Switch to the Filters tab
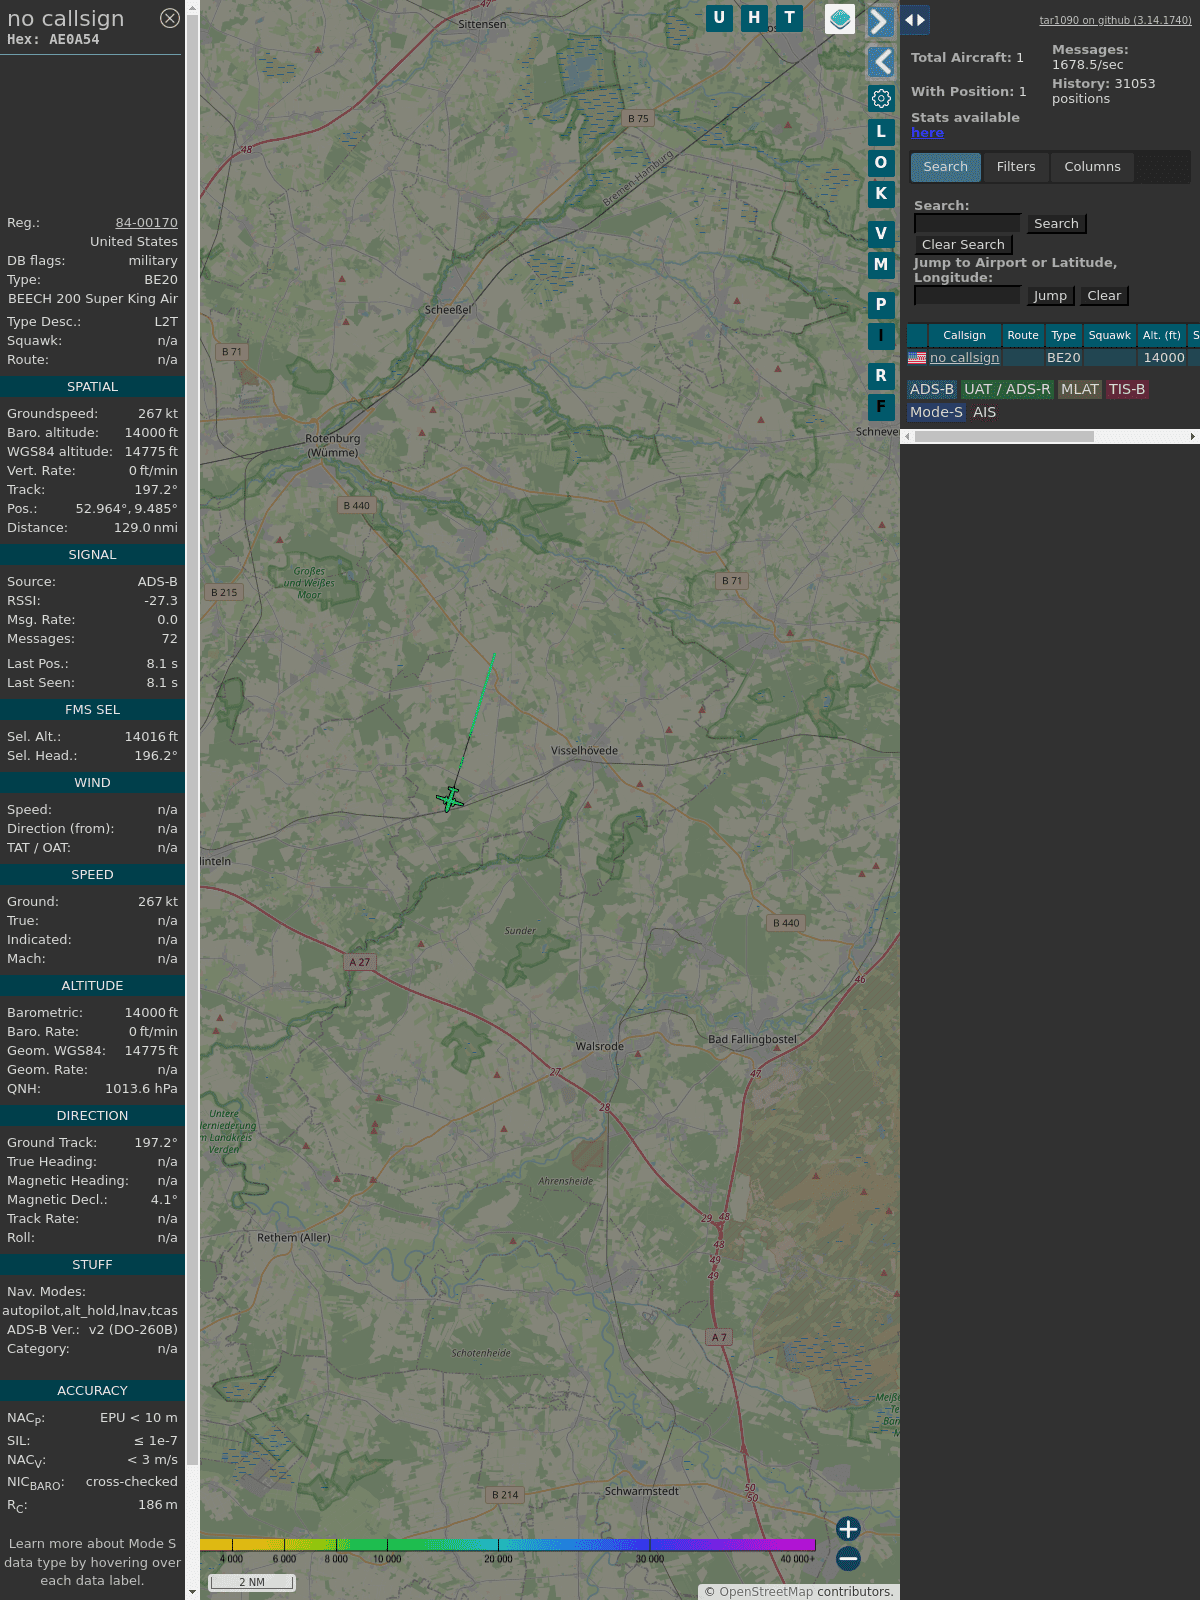1200x1600 pixels. click(x=1016, y=167)
